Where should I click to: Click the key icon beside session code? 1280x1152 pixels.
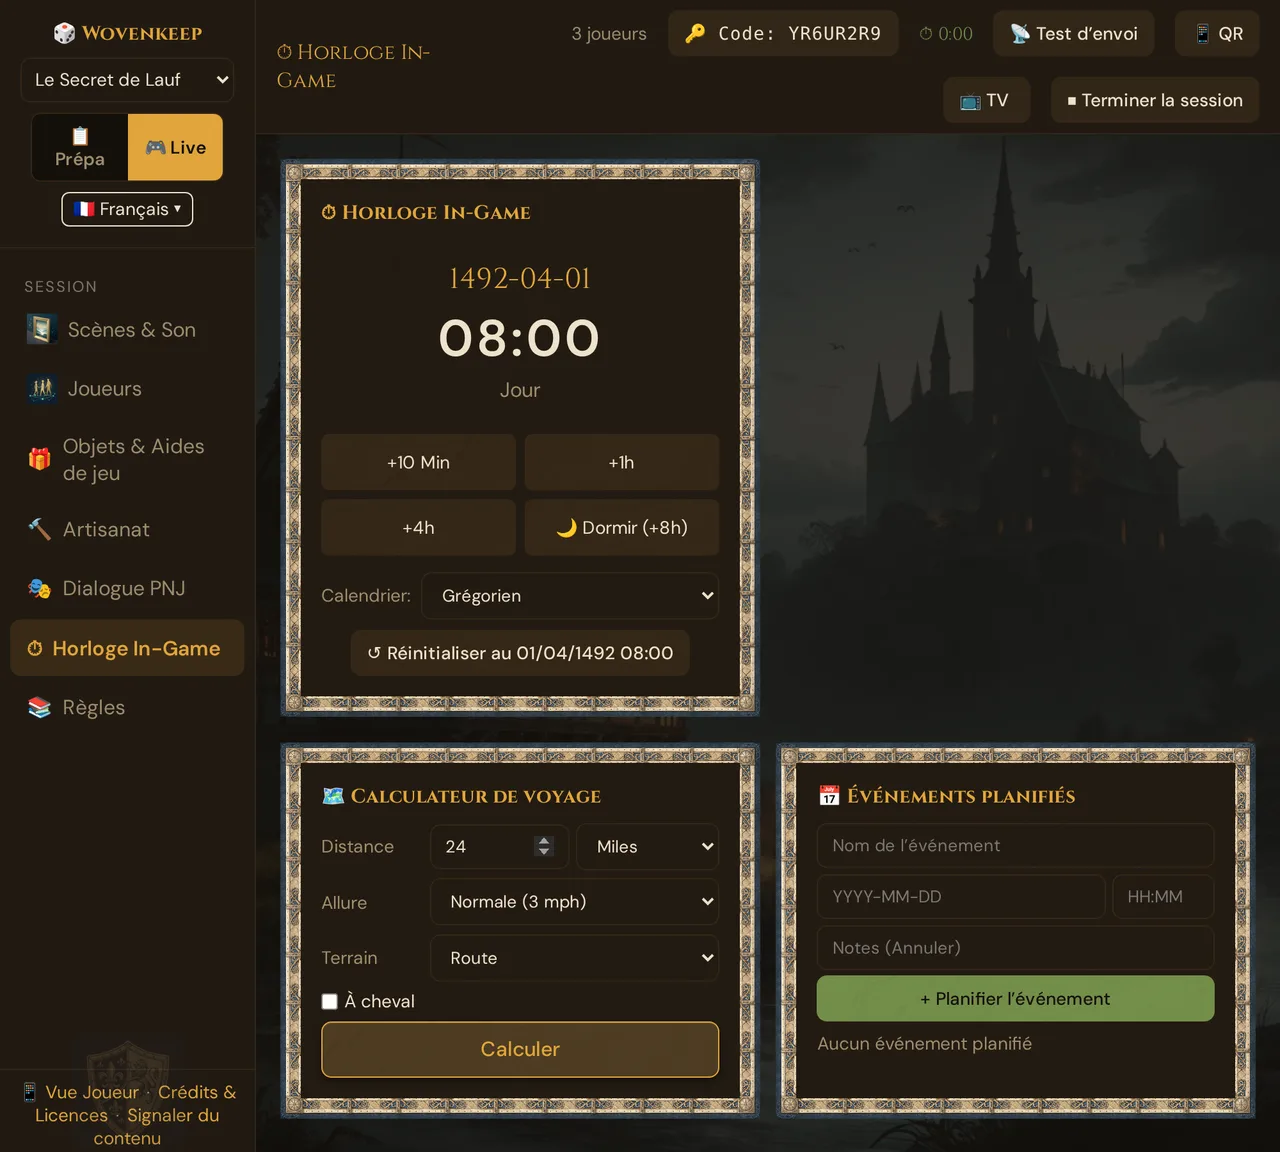point(695,34)
